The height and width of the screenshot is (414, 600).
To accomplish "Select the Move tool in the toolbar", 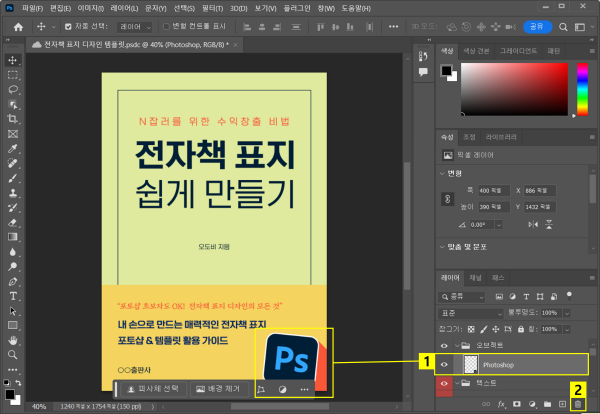I will [13, 60].
